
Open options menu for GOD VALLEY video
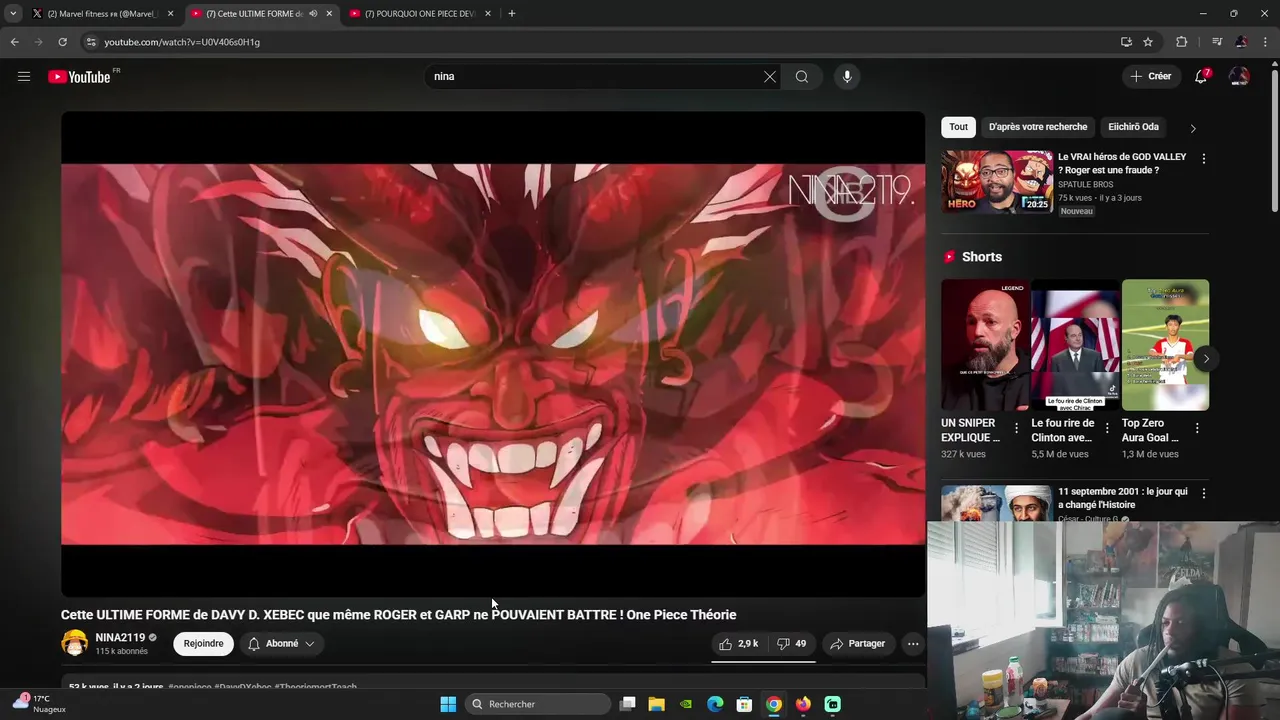pyautogui.click(x=1203, y=159)
